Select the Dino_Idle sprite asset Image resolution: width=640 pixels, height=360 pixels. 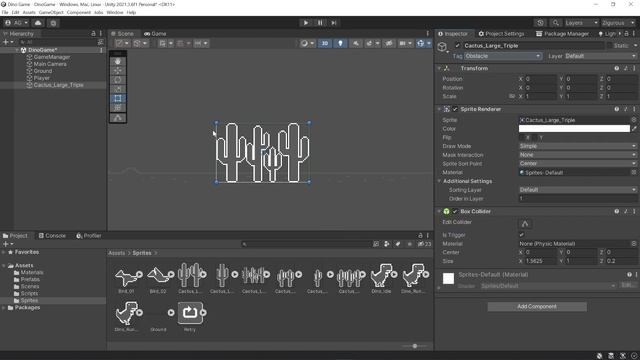click(381, 279)
